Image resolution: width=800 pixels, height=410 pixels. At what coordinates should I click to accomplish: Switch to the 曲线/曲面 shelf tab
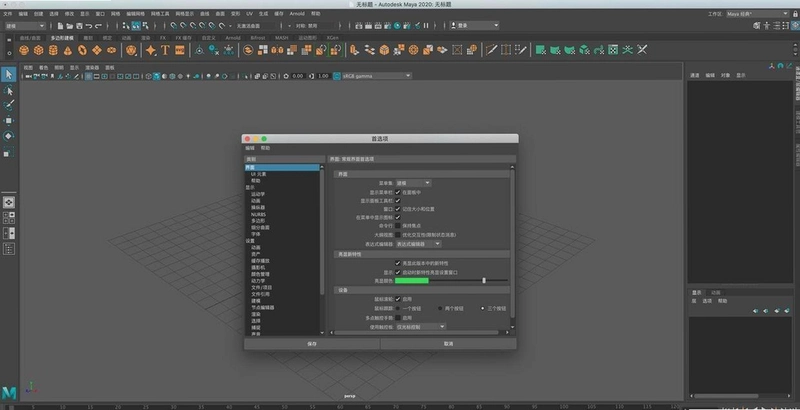[x=30, y=38]
